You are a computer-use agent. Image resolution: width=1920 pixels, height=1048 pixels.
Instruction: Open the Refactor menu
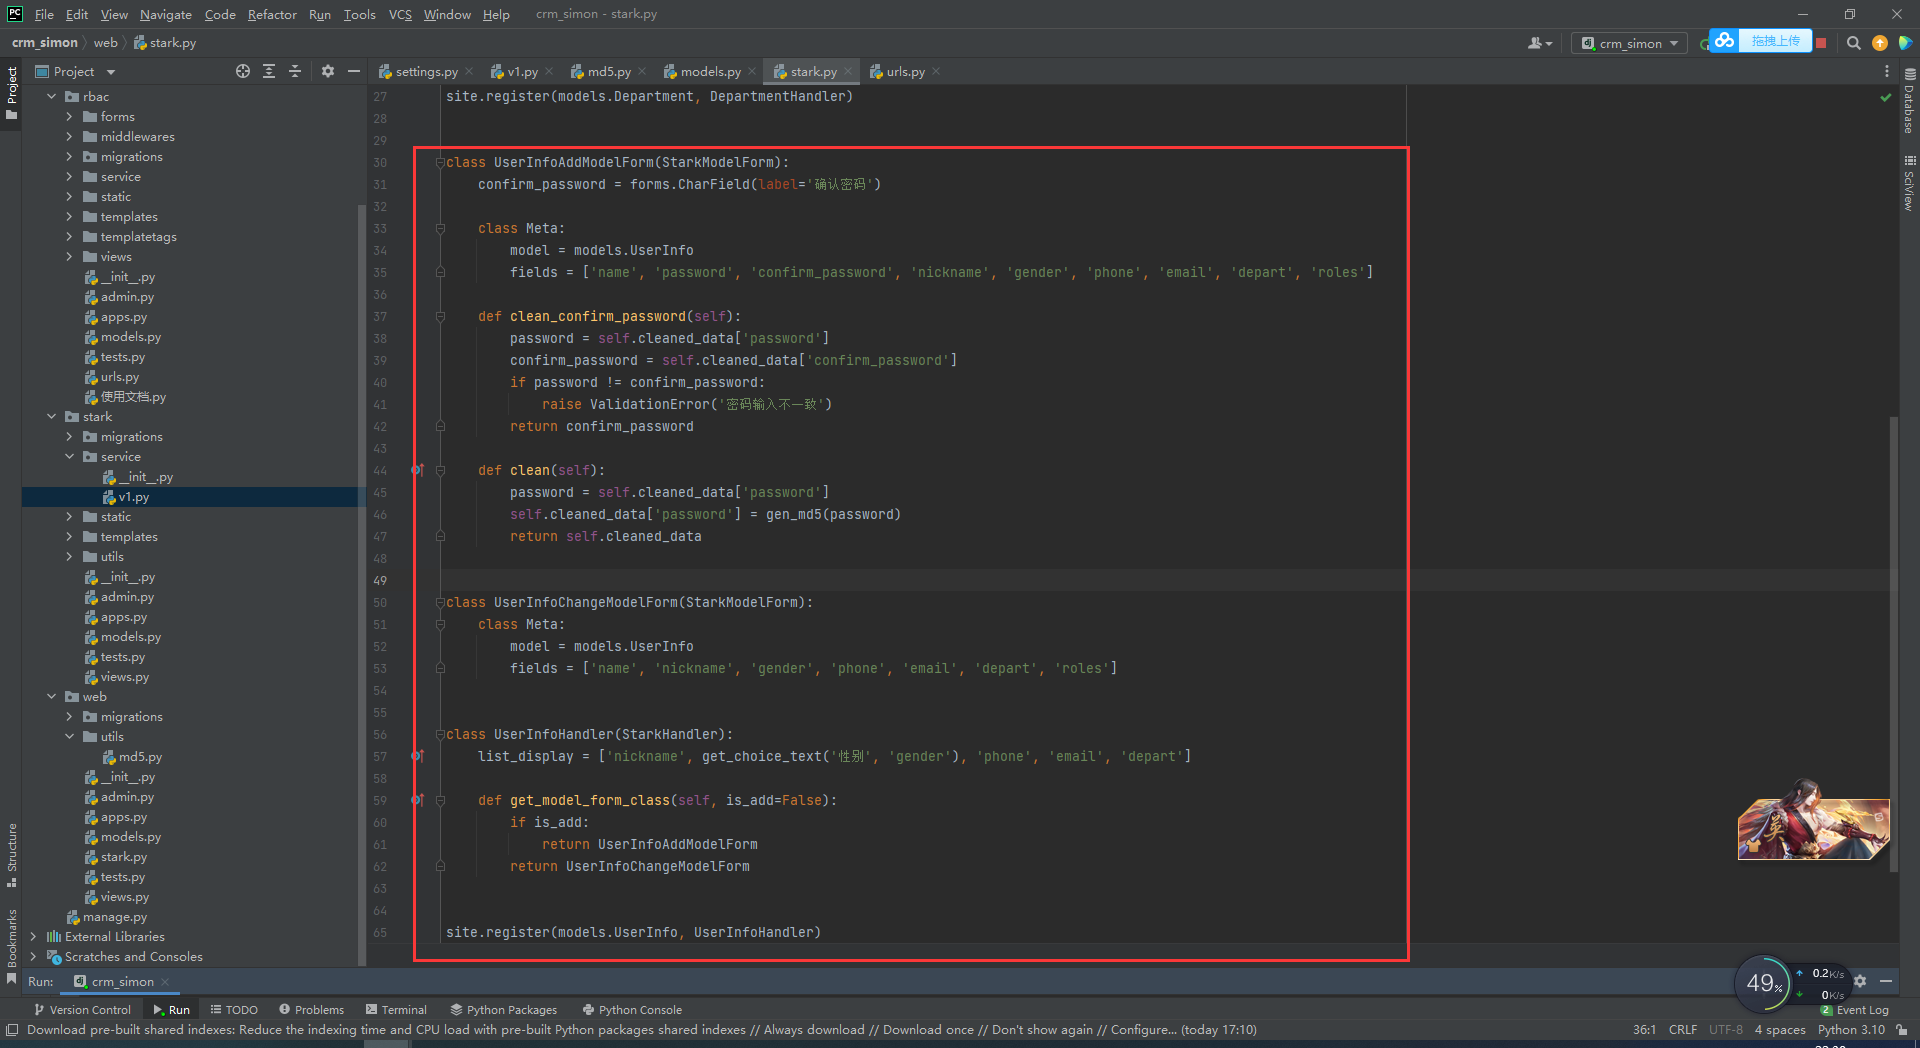click(x=272, y=14)
